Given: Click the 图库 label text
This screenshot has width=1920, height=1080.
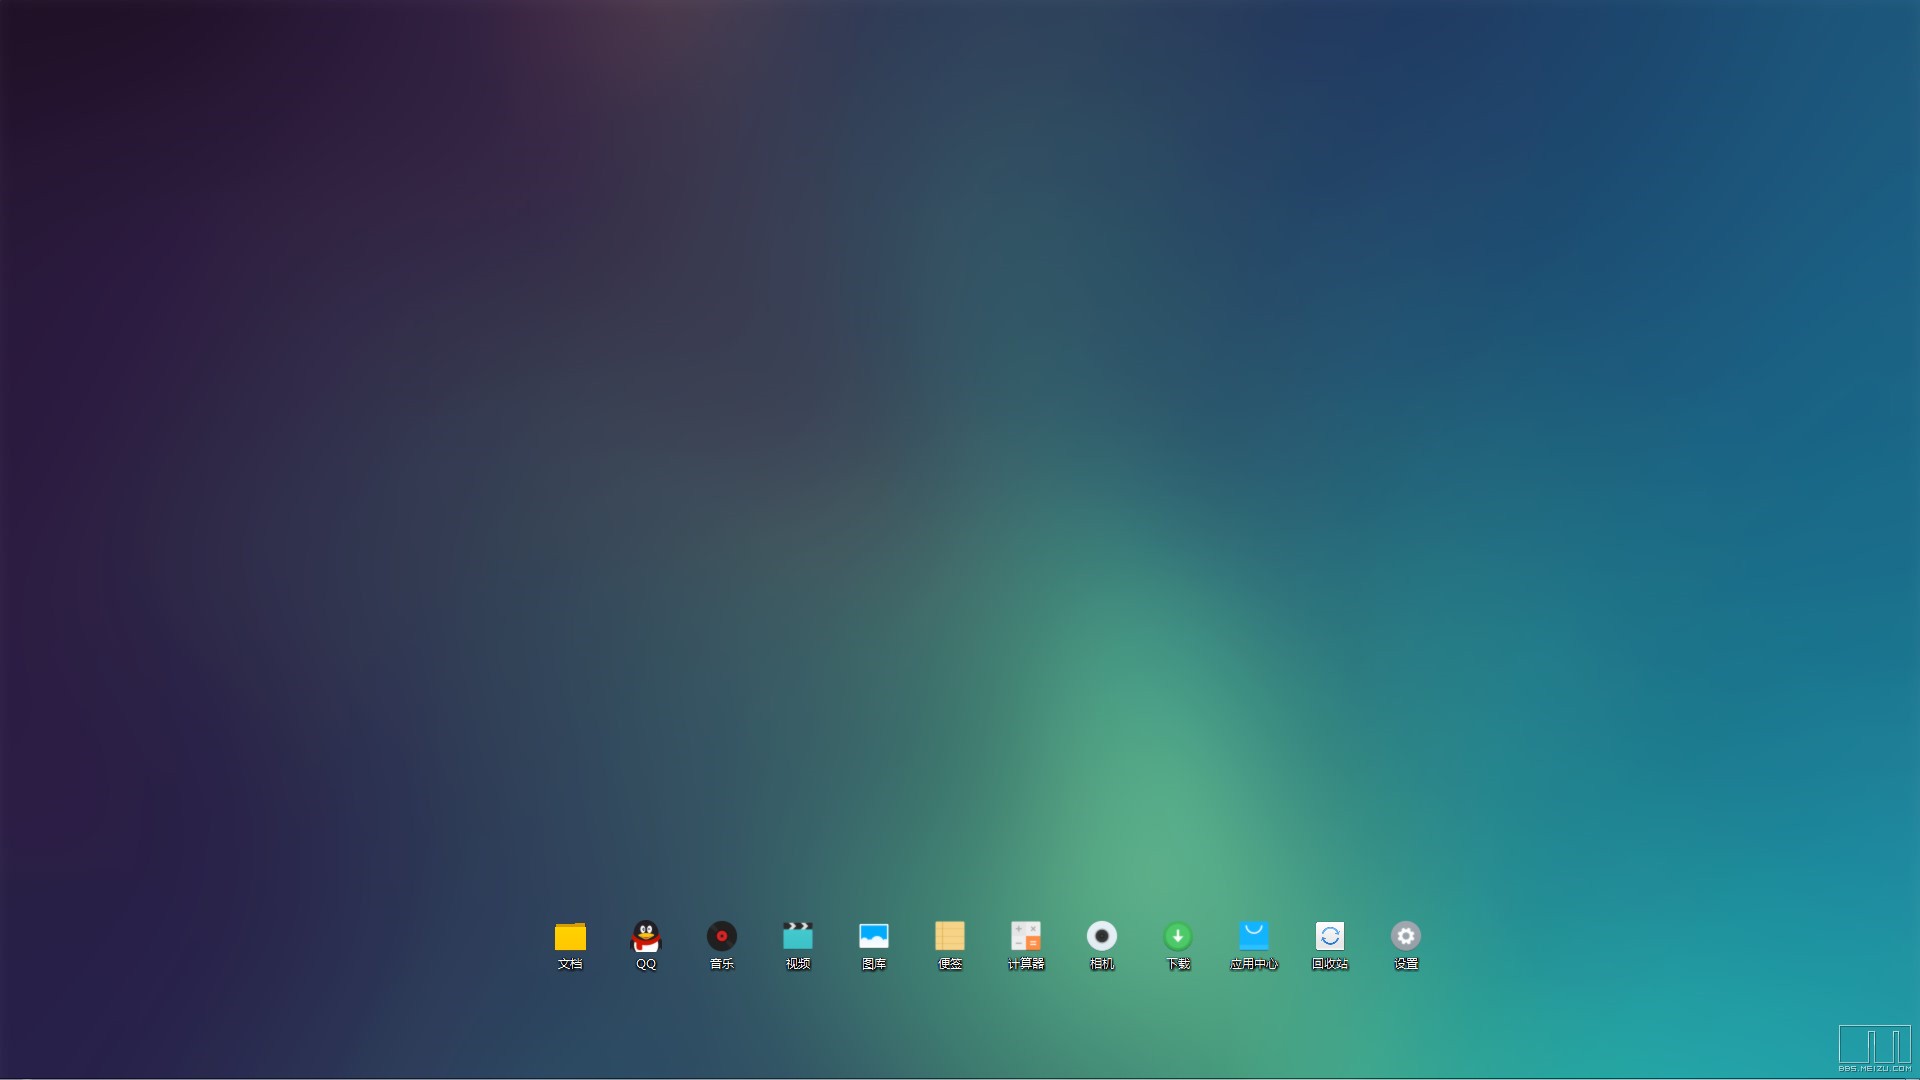Looking at the screenshot, I should pyautogui.click(x=874, y=964).
